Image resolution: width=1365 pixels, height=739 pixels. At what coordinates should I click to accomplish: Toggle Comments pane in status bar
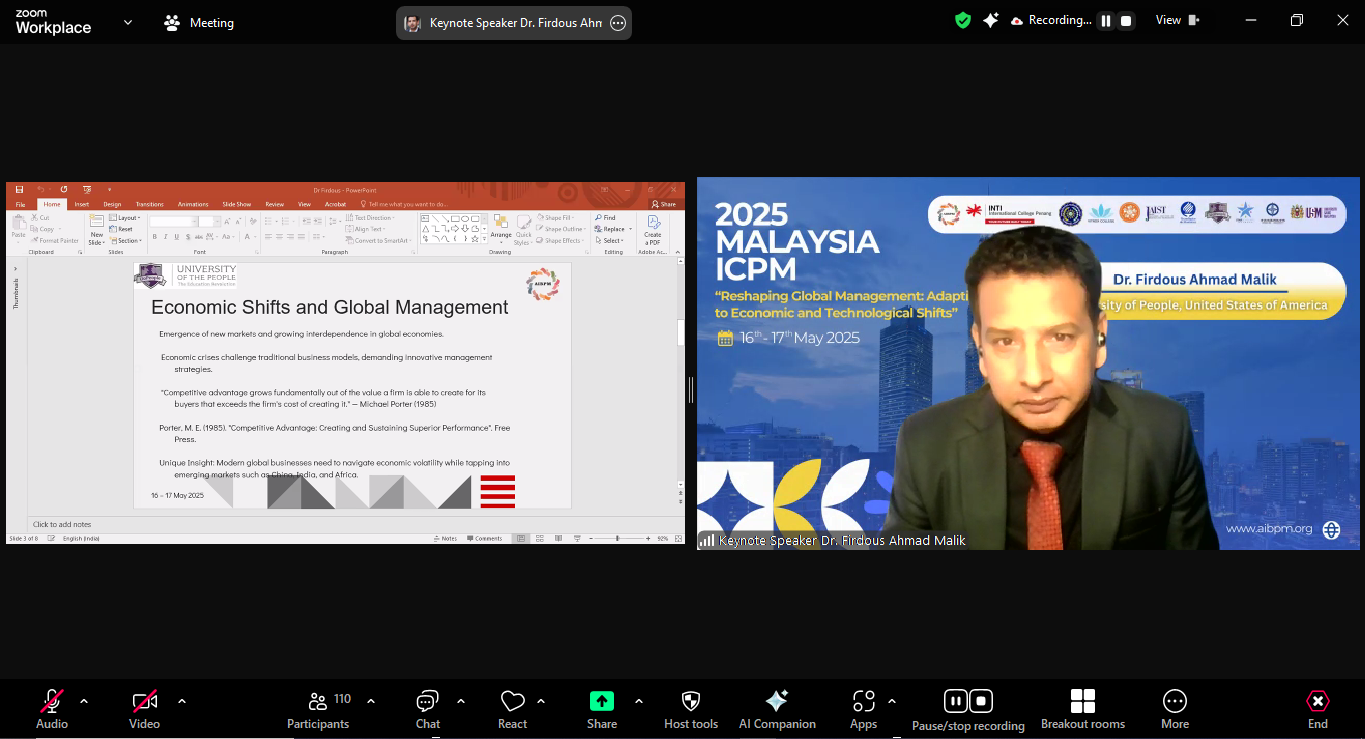pyautogui.click(x=485, y=538)
